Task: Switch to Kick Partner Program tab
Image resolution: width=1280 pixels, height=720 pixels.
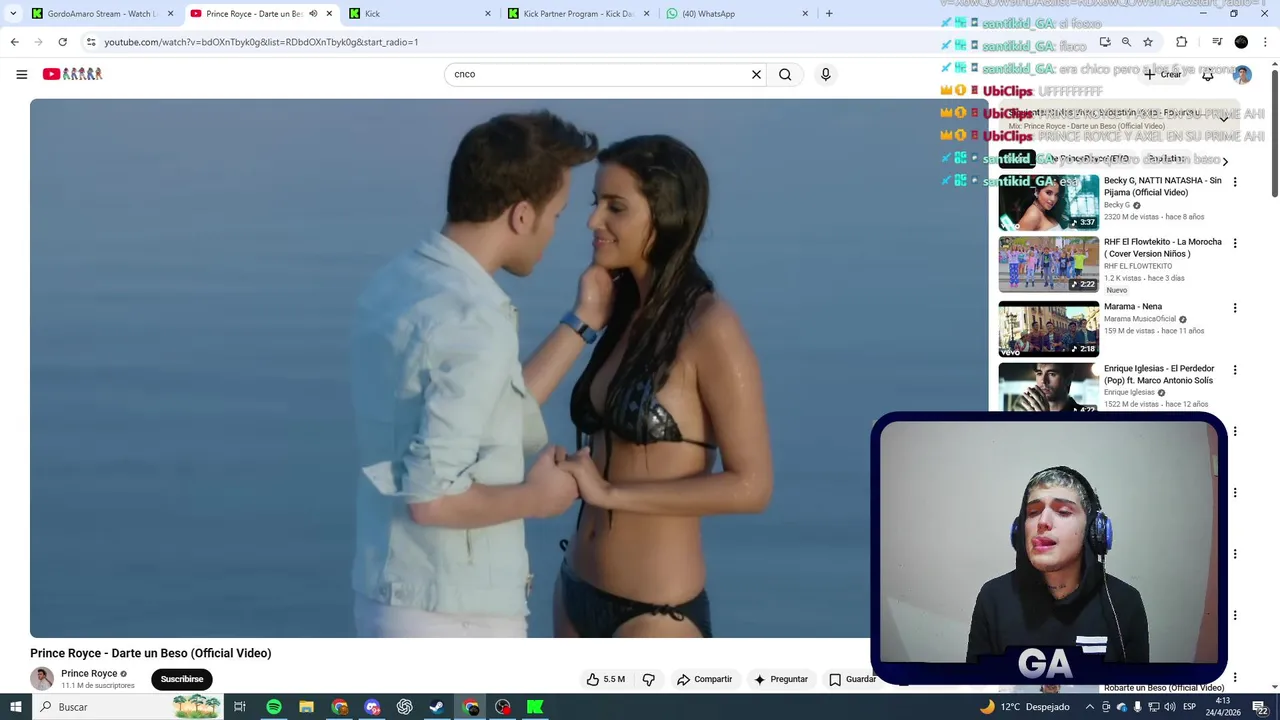Action: click(x=579, y=14)
